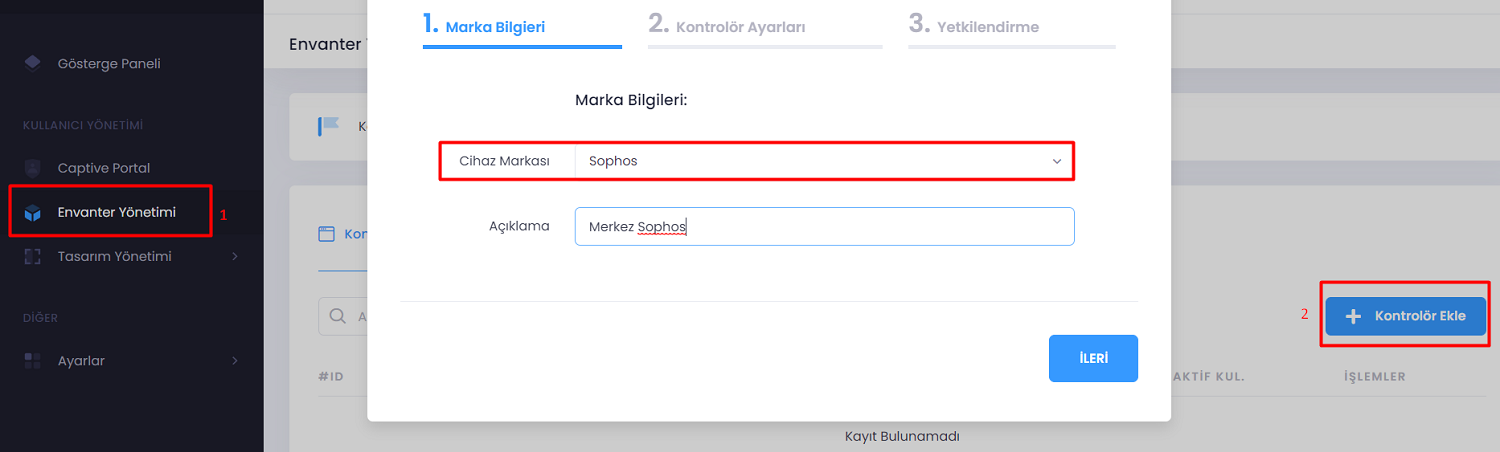Click the Ayarlar settings icon in sidebar

point(33,360)
